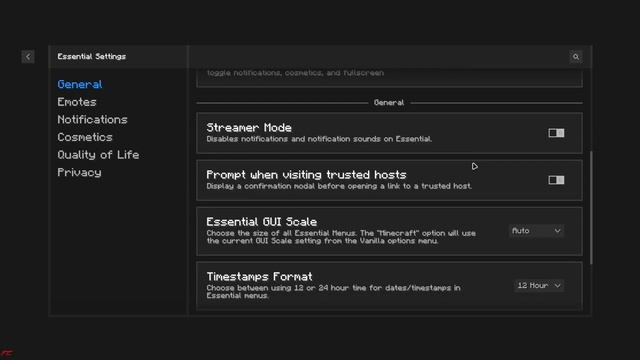Select the General category
This screenshot has width=640, height=360.
coord(80,84)
